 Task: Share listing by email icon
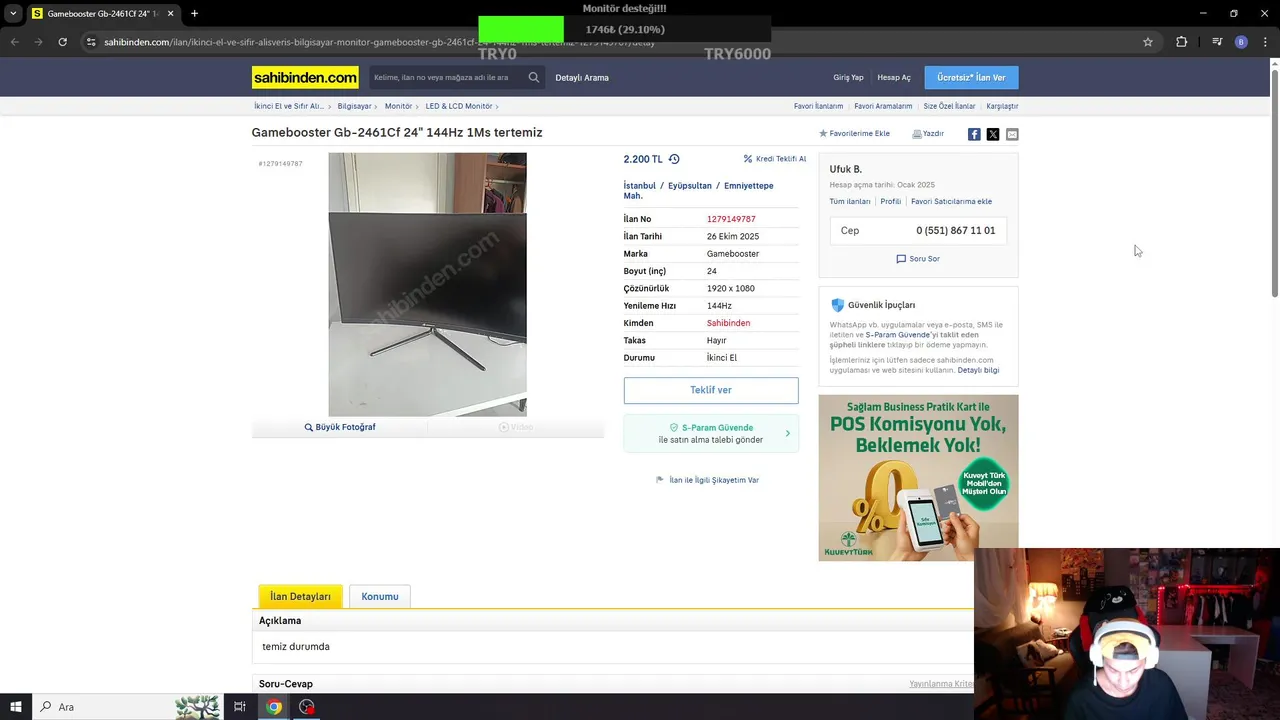(1012, 134)
